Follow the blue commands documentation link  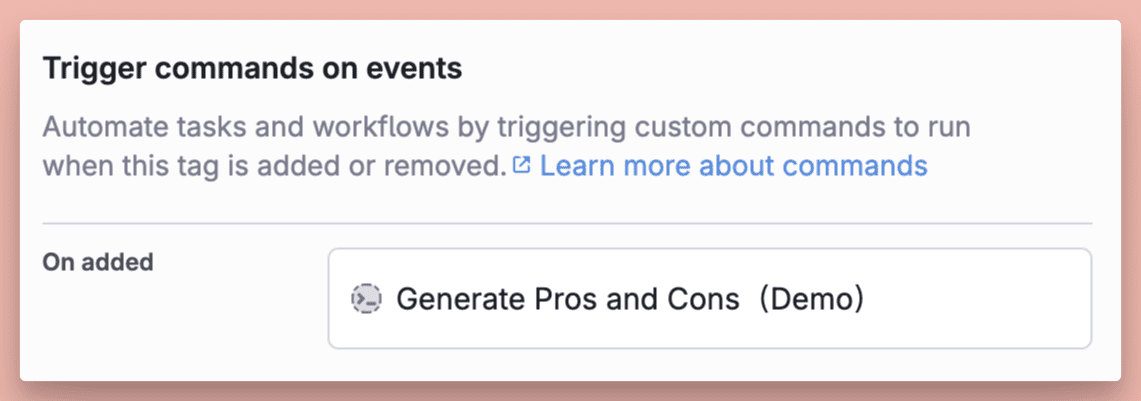point(734,166)
